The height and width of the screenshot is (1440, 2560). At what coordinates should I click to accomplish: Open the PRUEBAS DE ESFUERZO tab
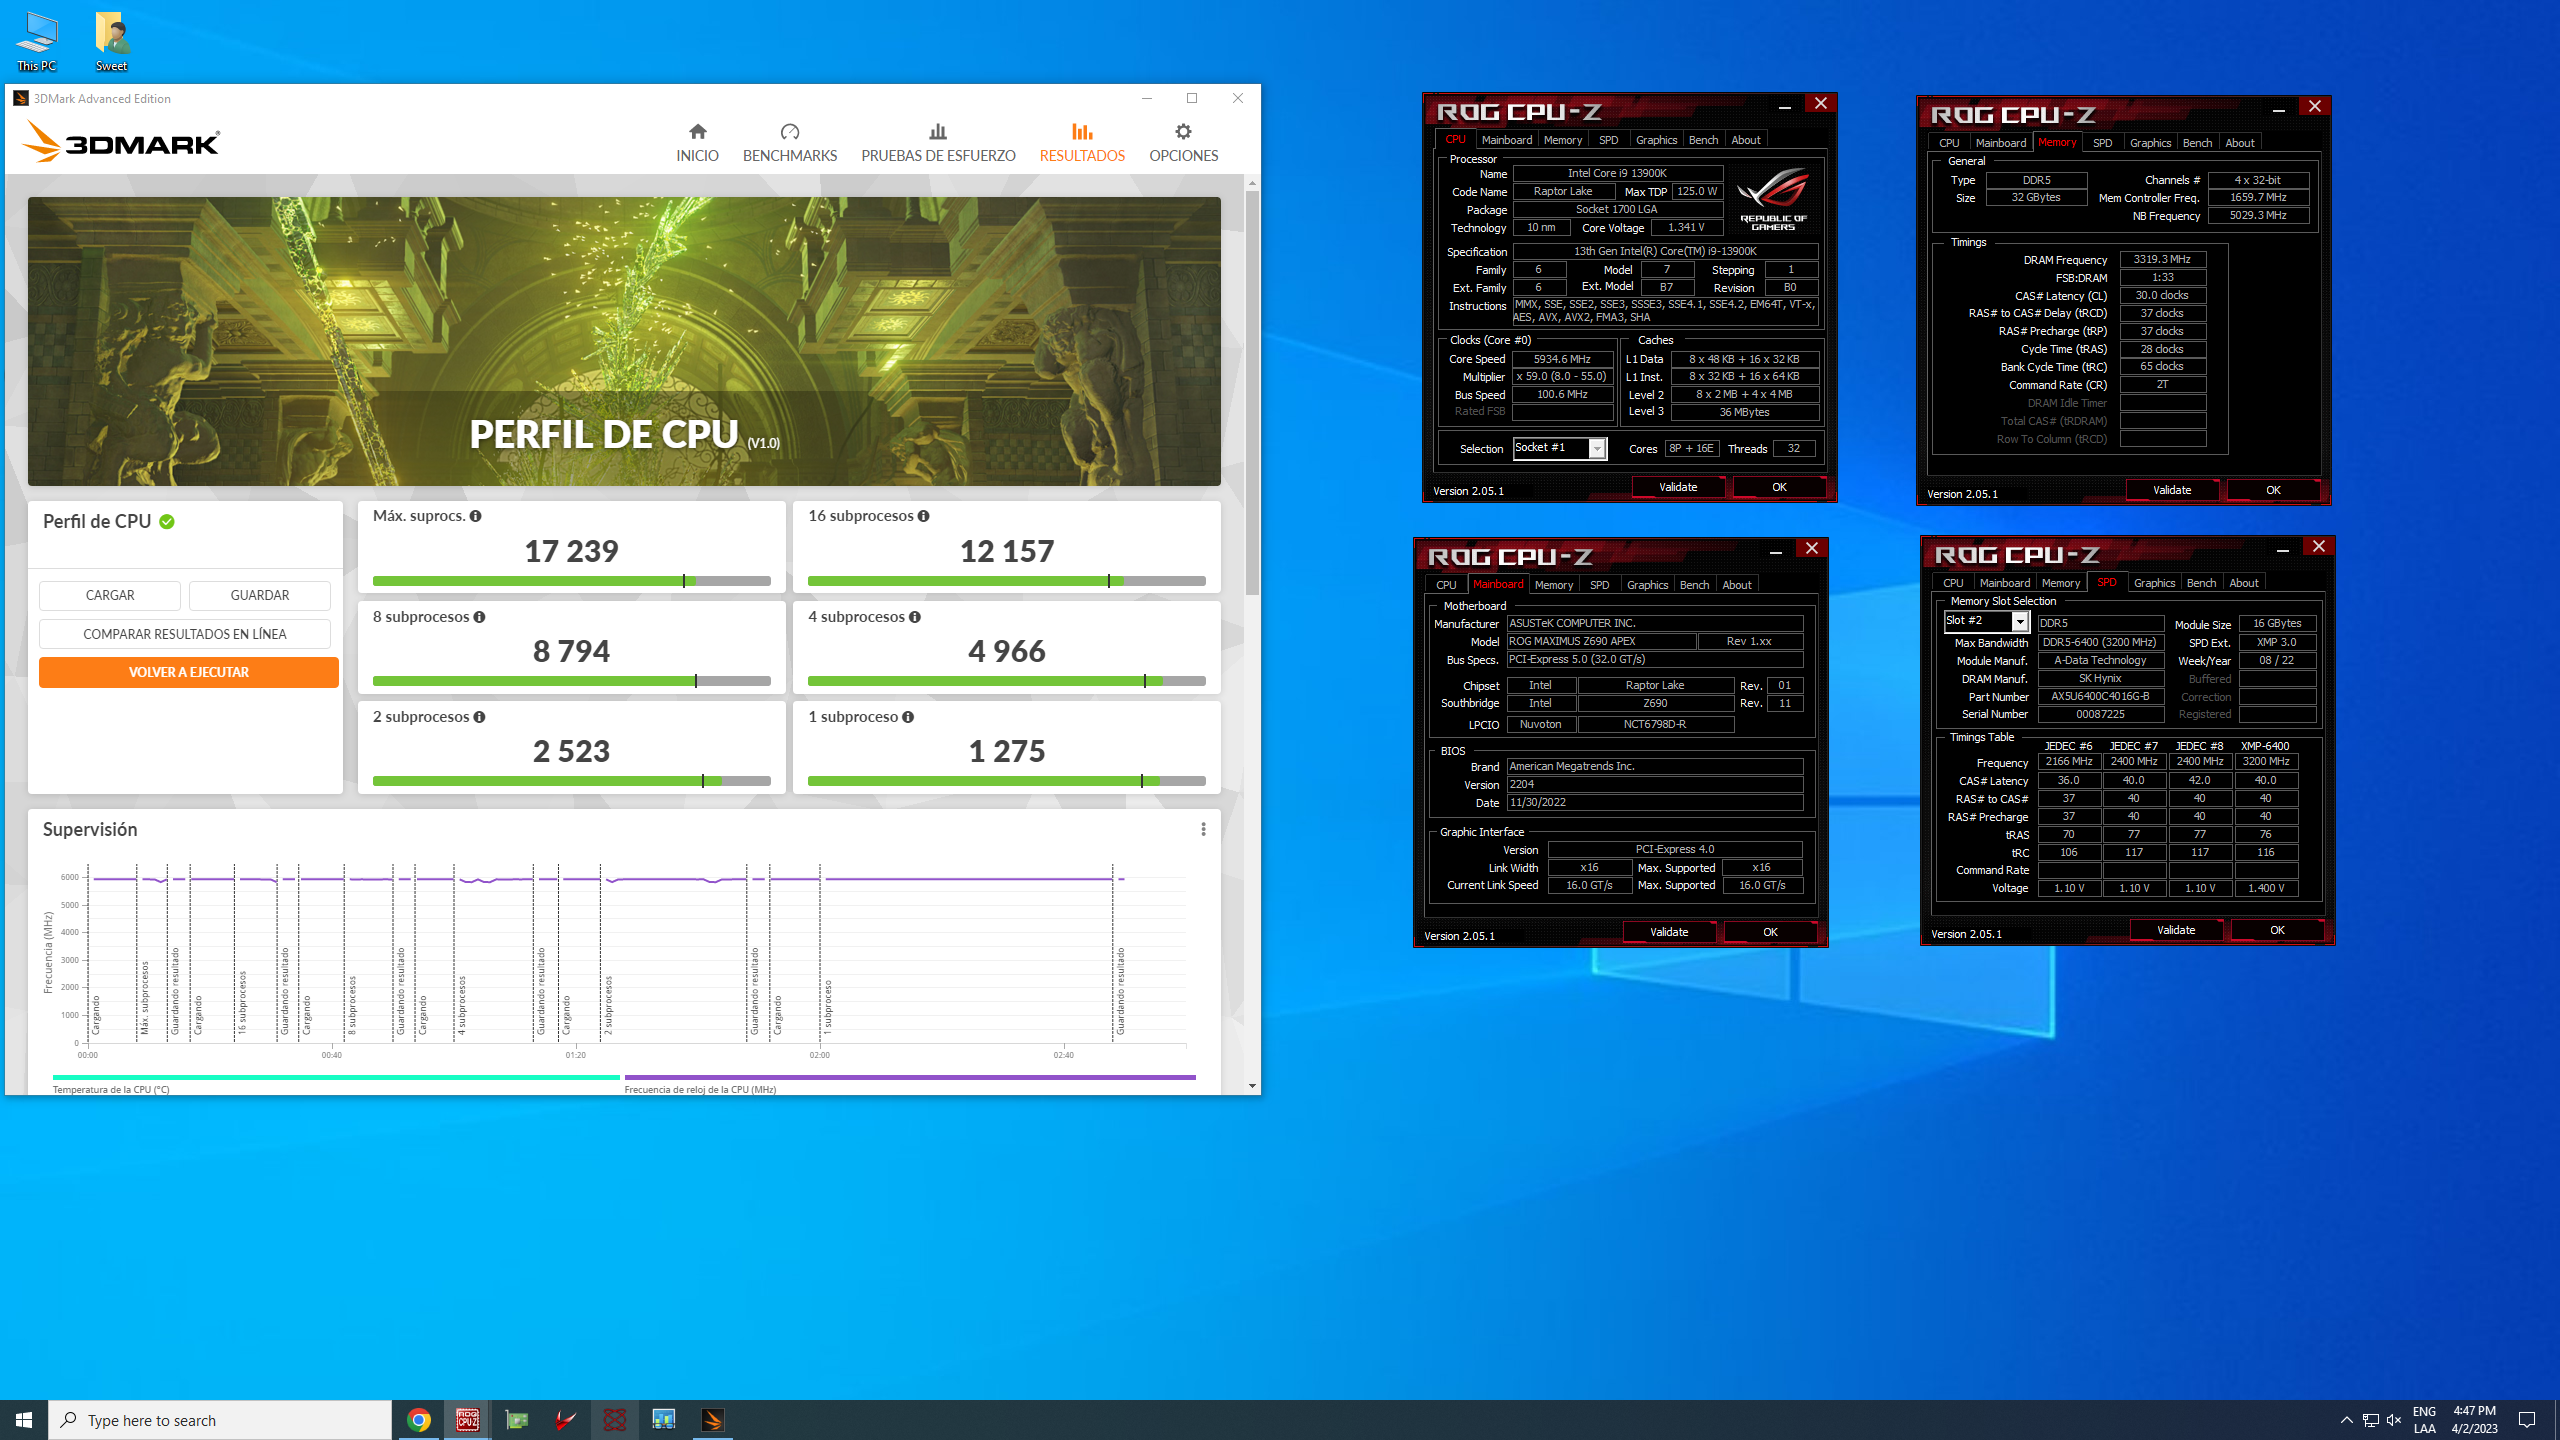pyautogui.click(x=938, y=143)
